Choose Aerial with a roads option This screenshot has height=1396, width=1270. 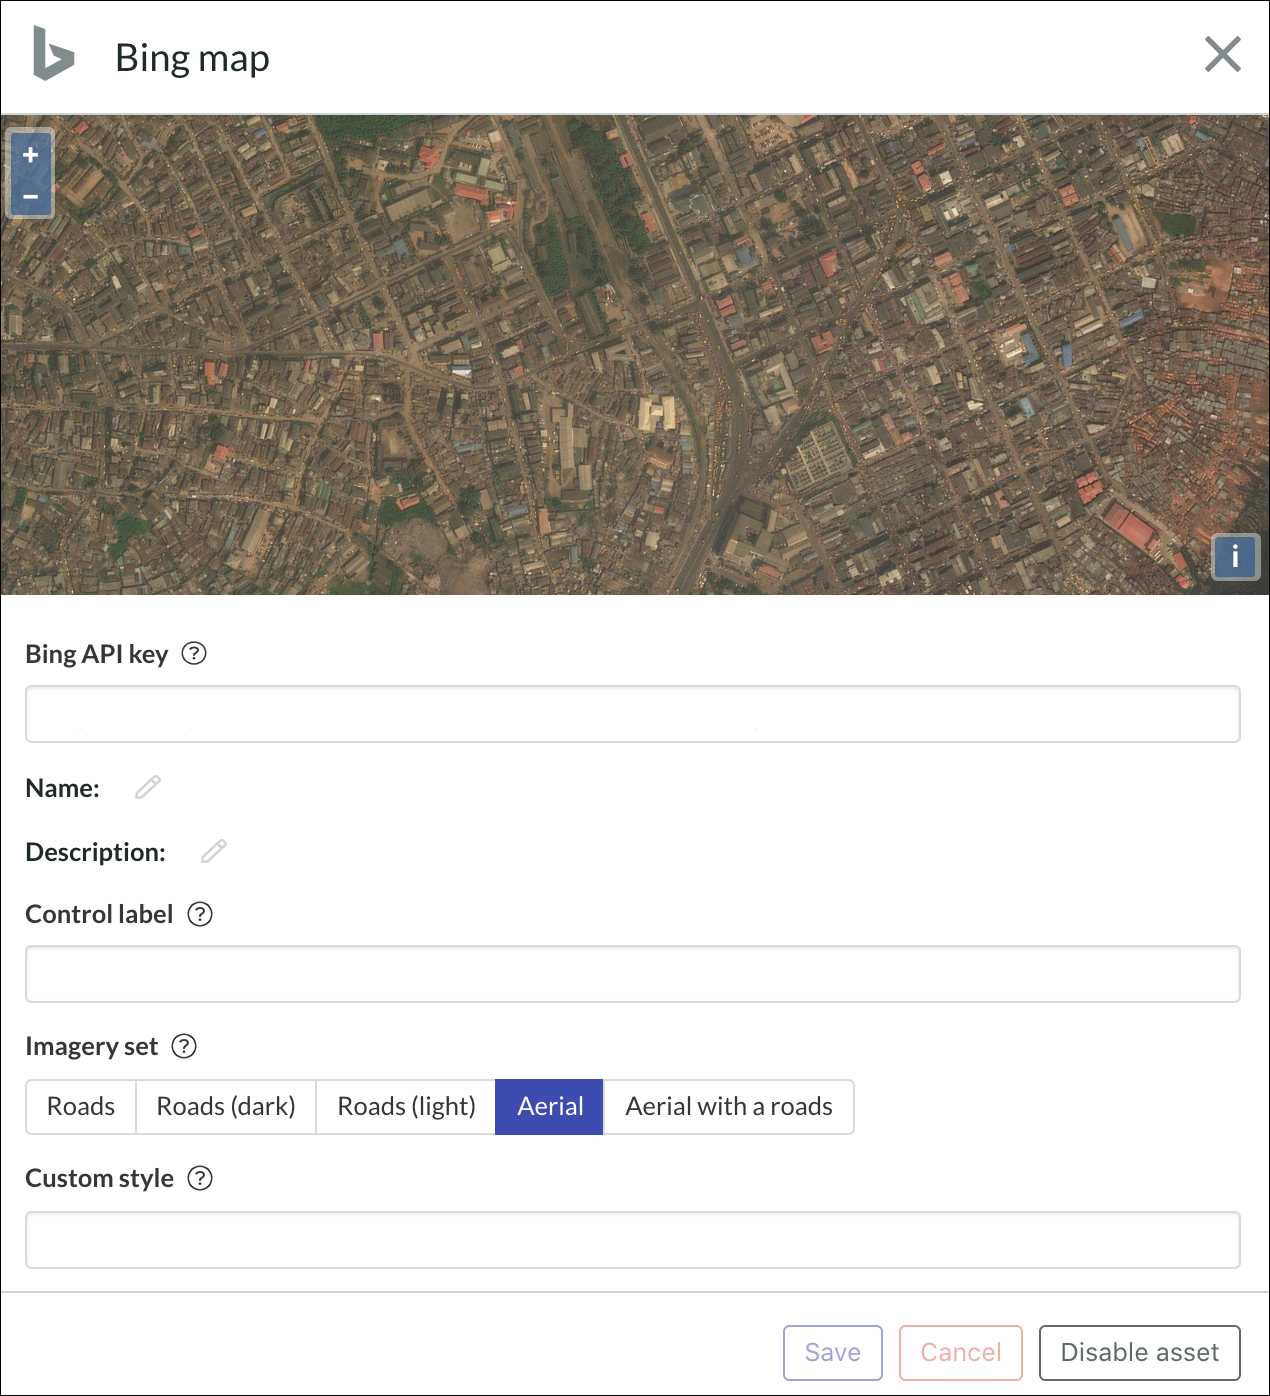click(729, 1107)
